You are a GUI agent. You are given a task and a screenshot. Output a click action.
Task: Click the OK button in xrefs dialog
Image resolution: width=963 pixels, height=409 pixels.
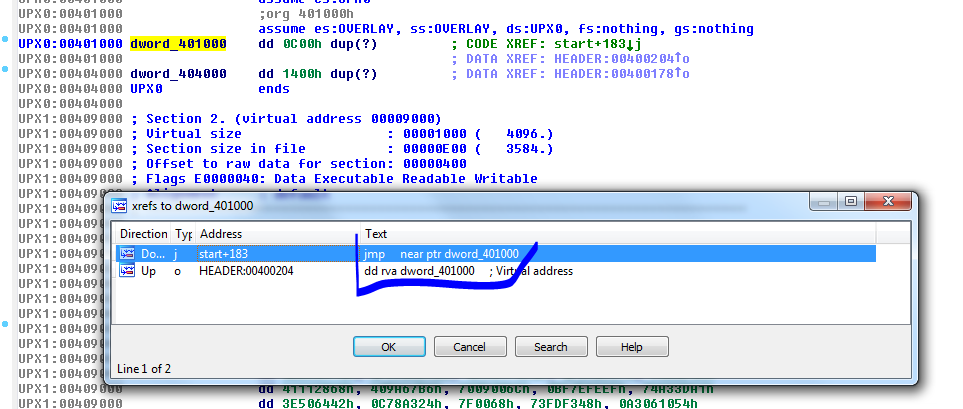[389, 347]
